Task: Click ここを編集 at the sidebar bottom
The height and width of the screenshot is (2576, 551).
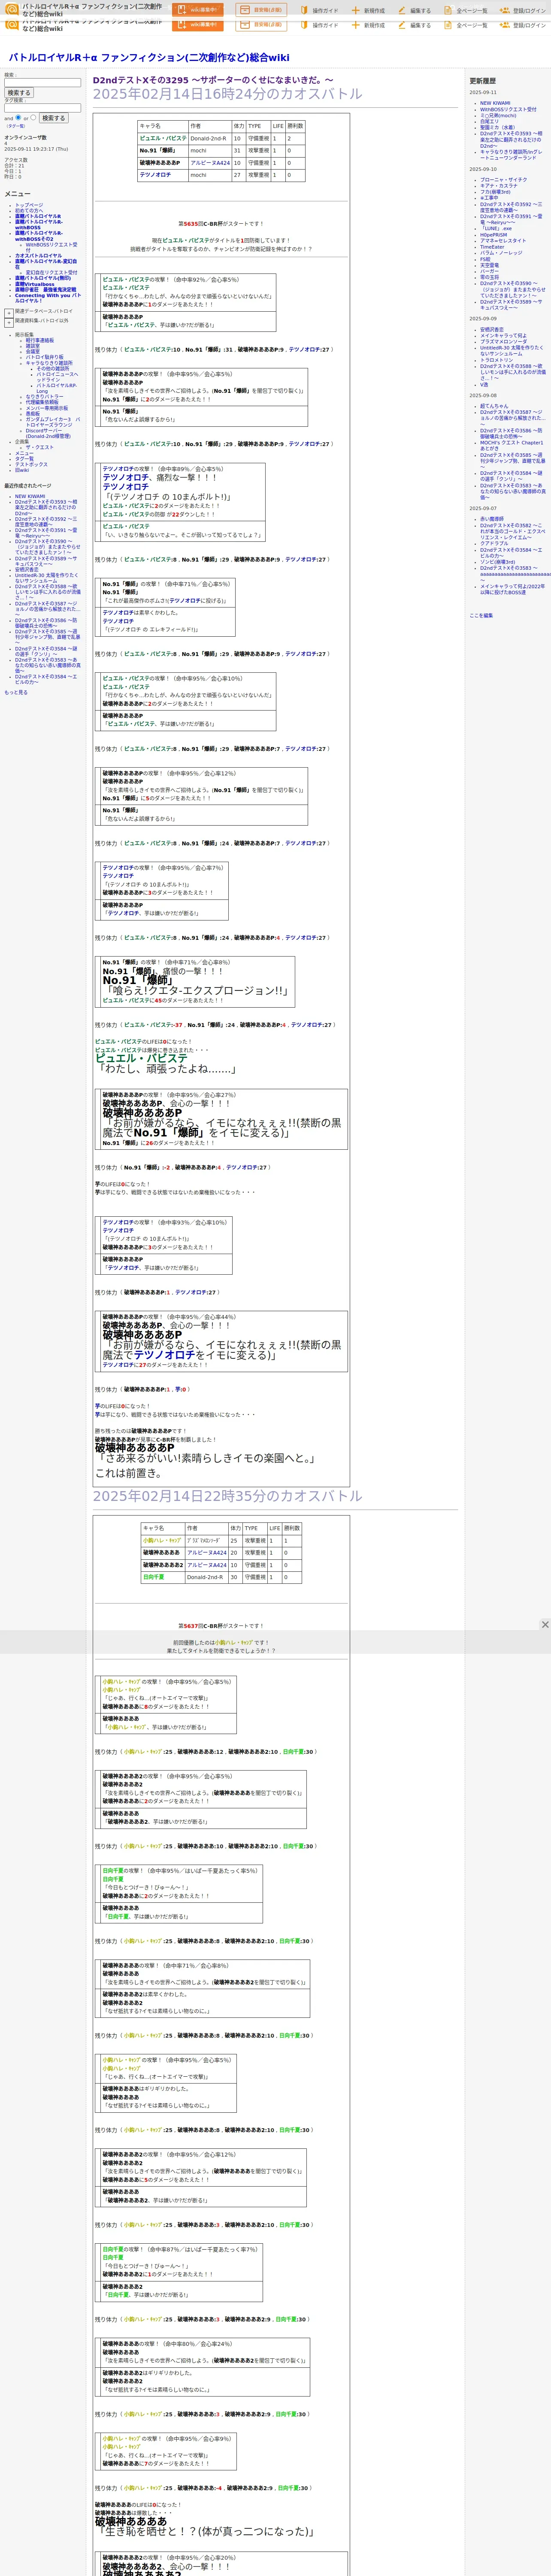Action: [481, 616]
